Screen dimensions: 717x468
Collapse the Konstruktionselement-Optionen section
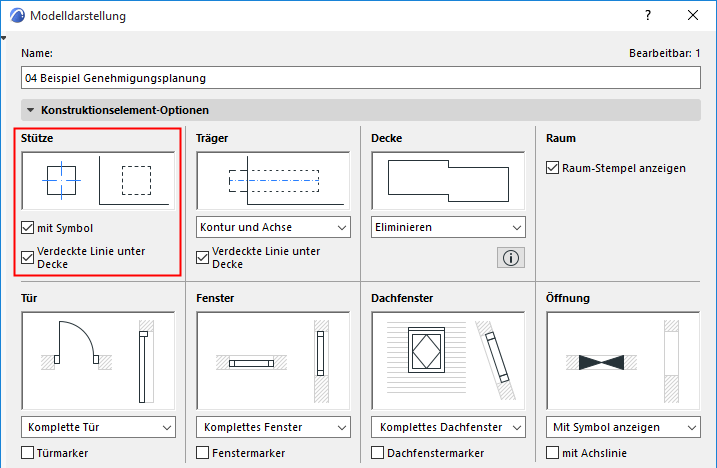[x=32, y=109]
